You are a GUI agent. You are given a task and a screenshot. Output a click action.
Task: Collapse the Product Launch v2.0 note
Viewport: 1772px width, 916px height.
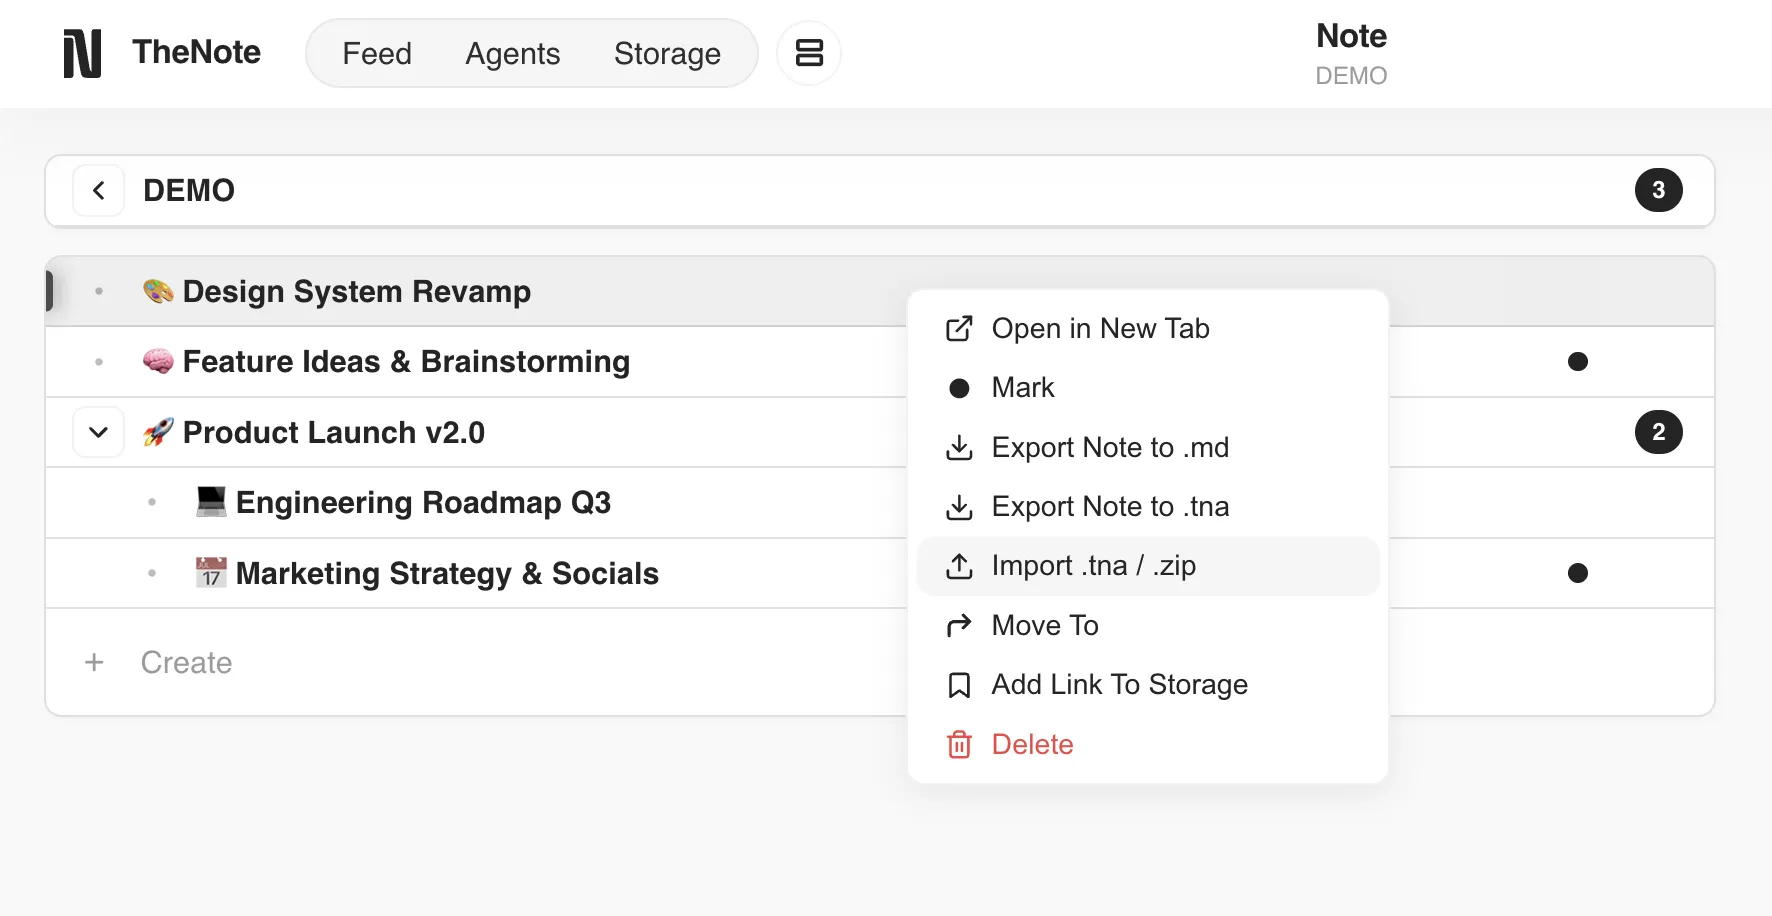[99, 432]
